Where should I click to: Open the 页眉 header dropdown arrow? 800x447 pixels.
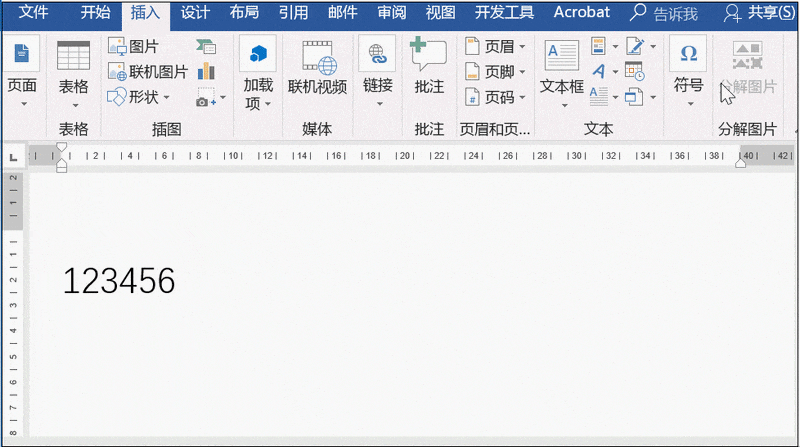coord(522,46)
